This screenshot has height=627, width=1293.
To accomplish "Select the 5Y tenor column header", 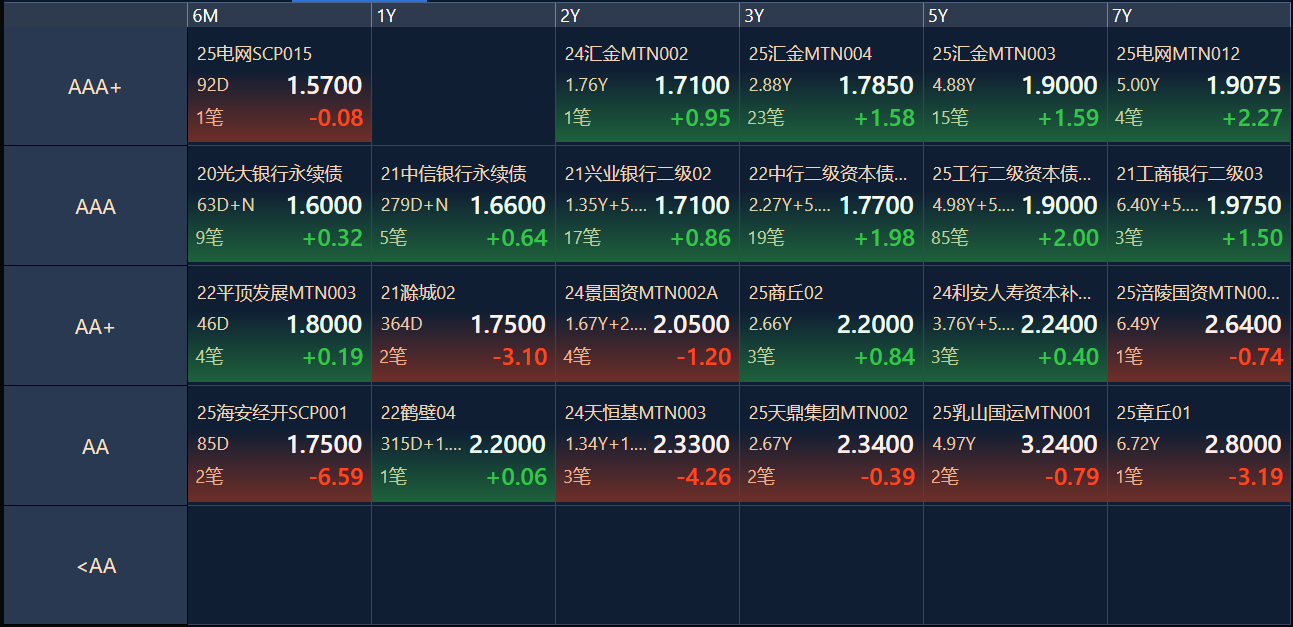I will (x=1015, y=15).
